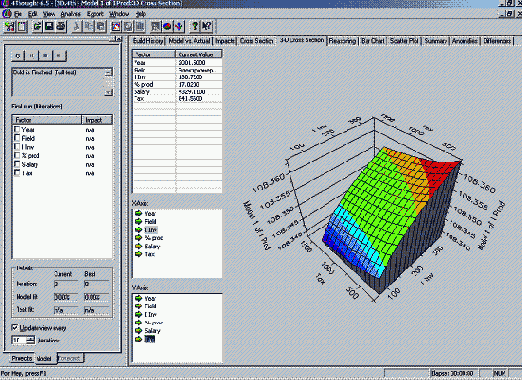Click the stop build control button
Image resolution: width=522 pixels, height=380 pixels.
pos(45,56)
